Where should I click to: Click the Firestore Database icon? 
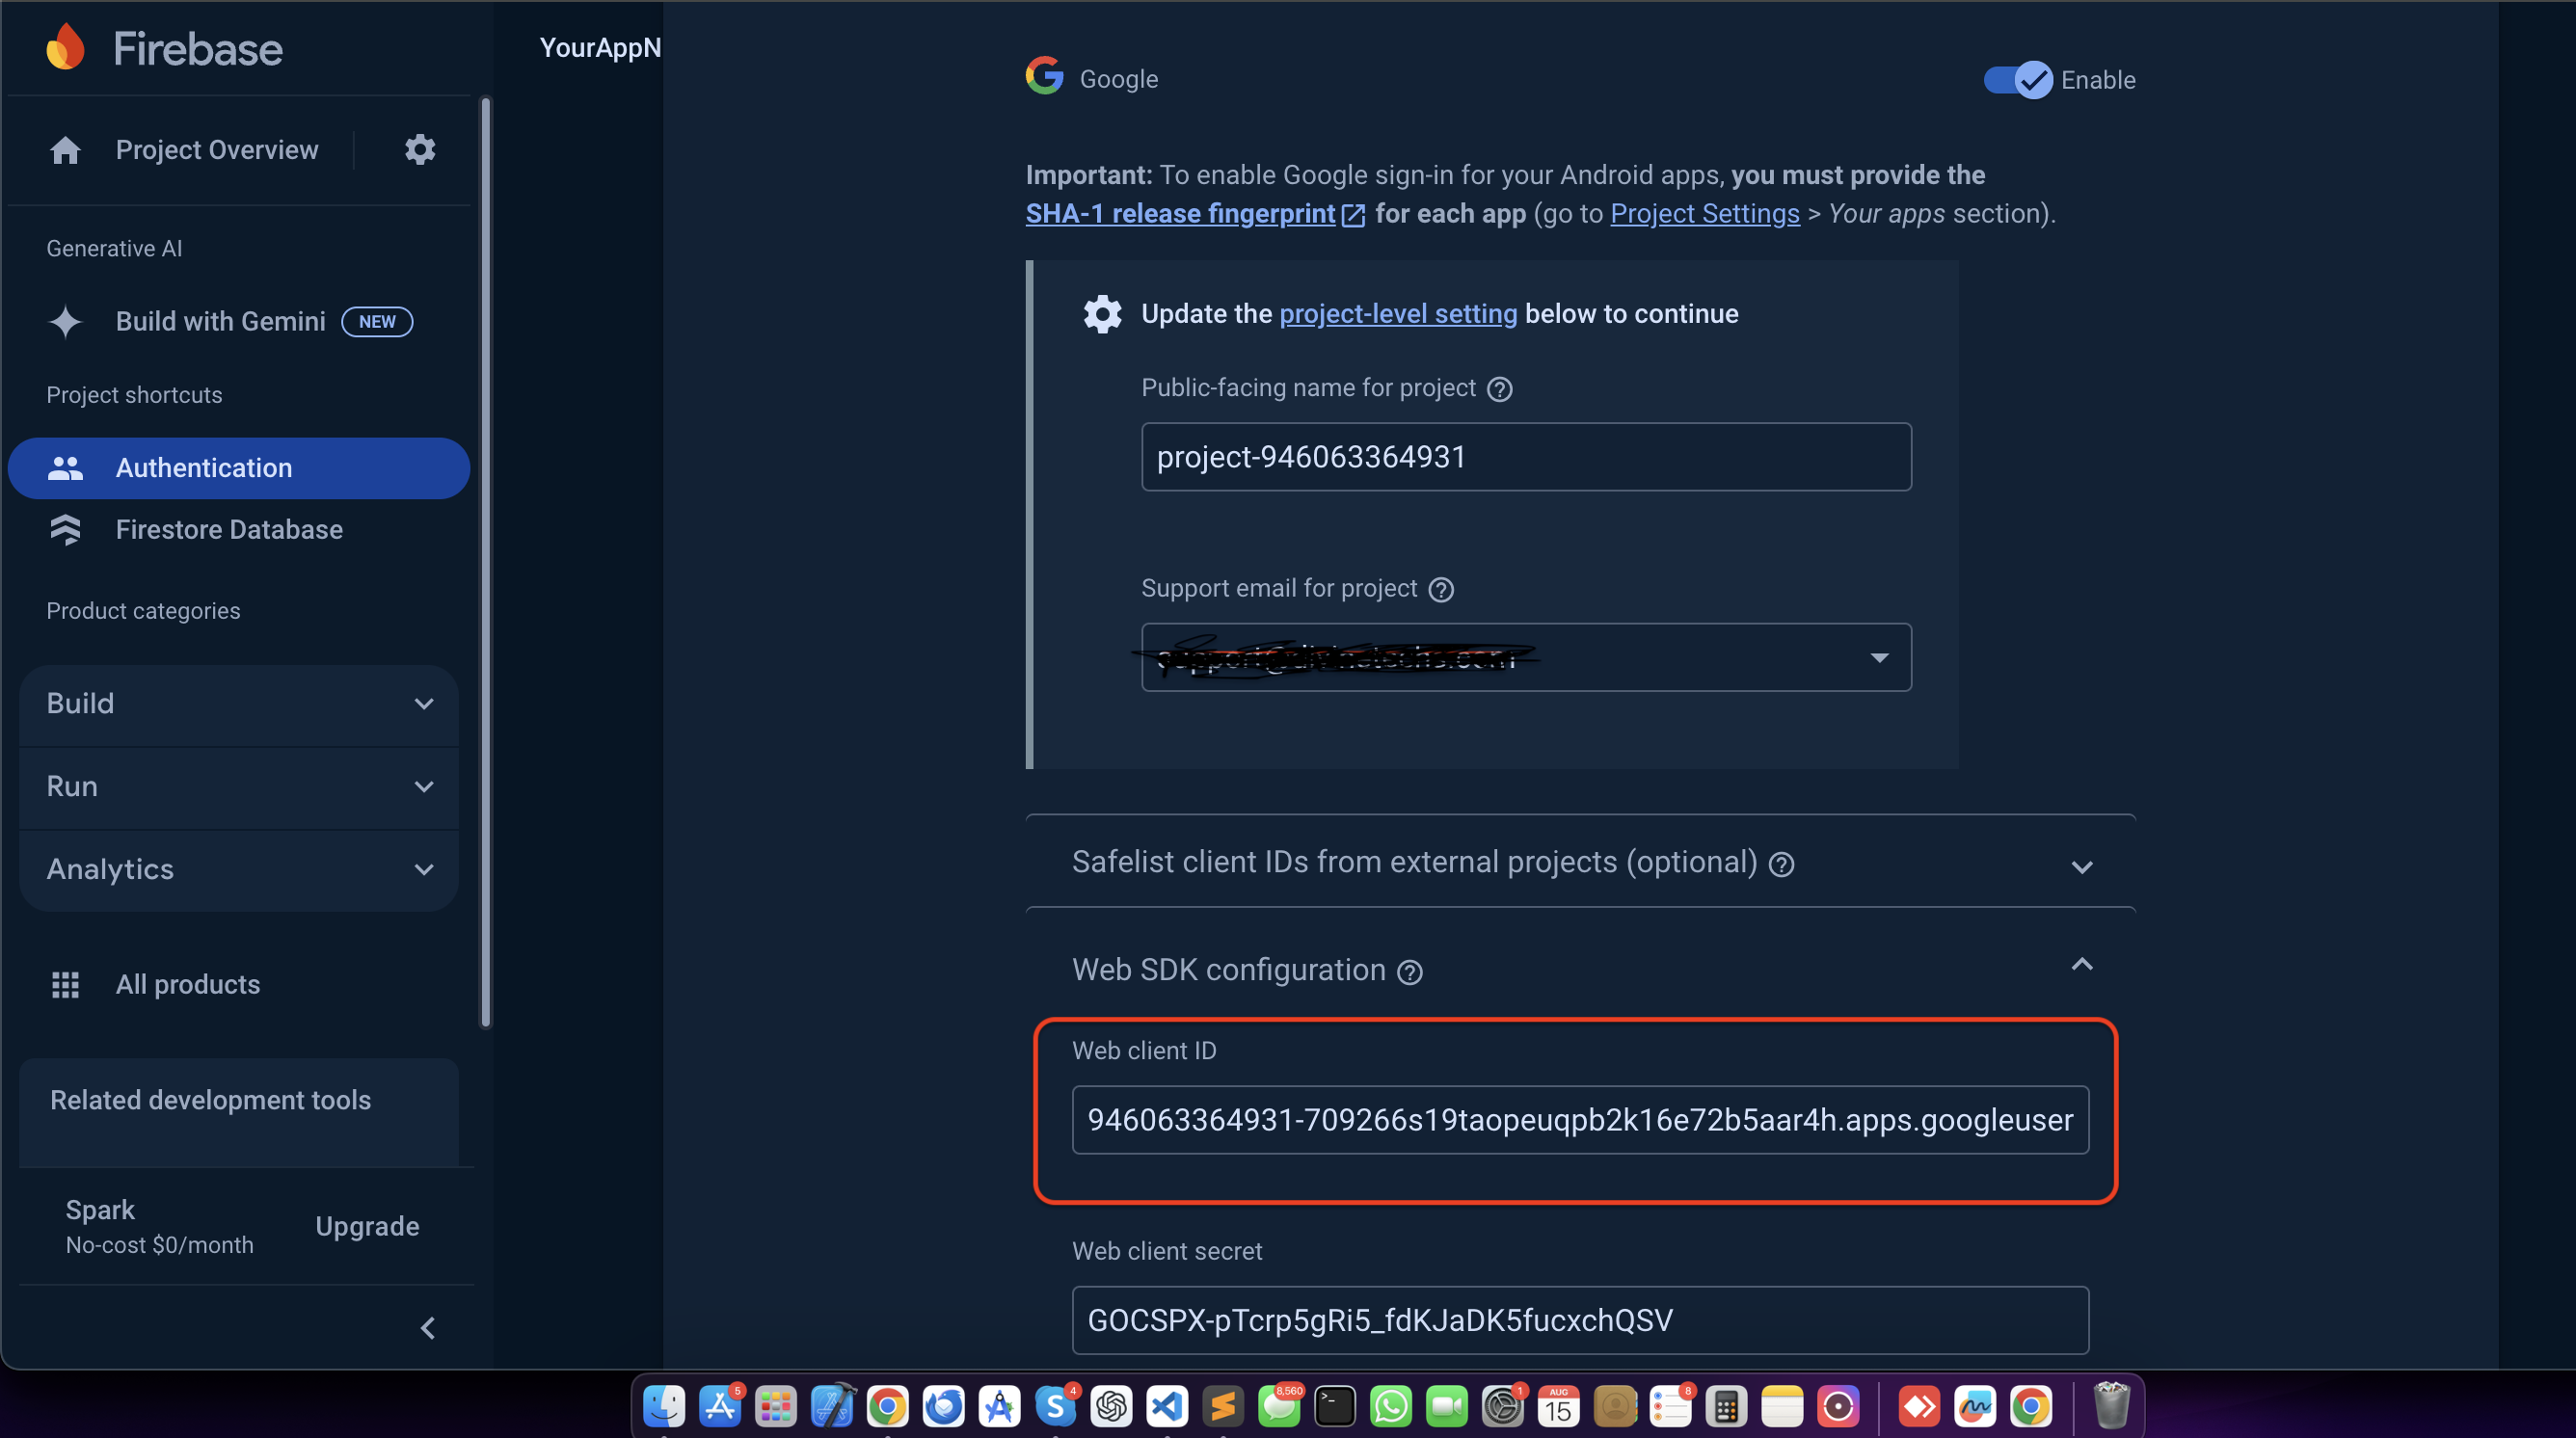click(65, 529)
